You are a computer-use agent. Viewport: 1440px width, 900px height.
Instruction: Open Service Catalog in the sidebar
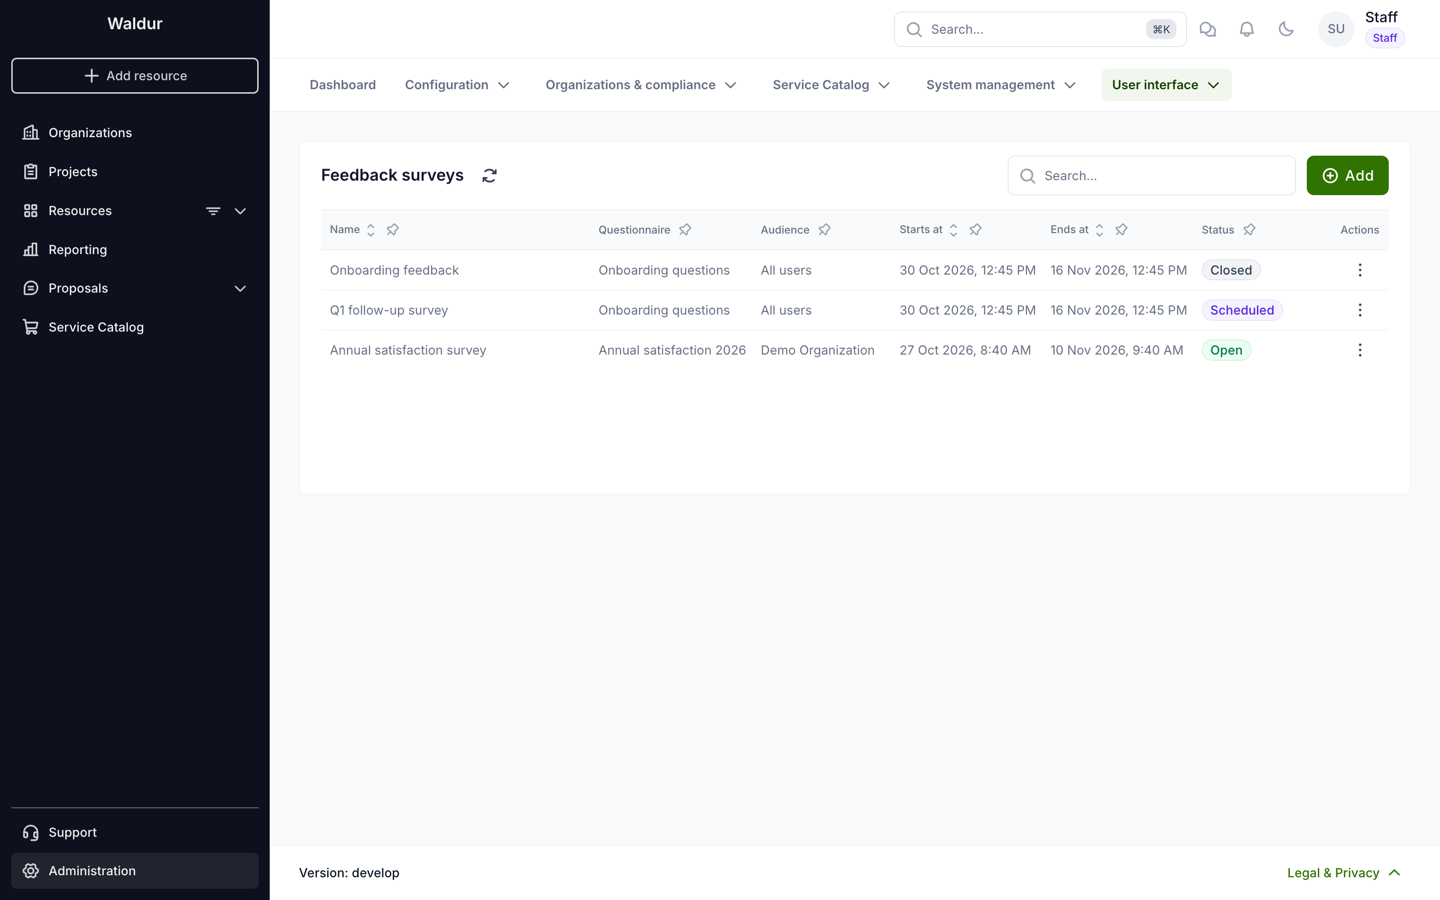[x=135, y=328]
